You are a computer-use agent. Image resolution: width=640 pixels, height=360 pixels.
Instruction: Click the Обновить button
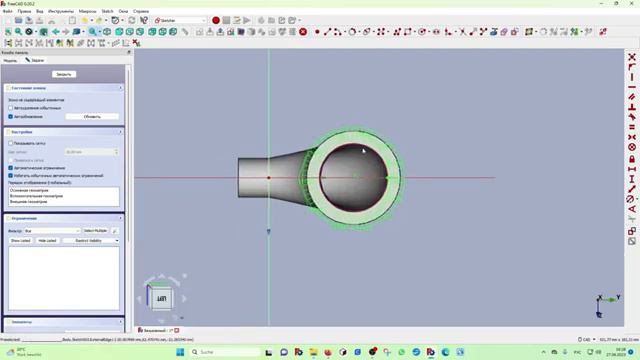[x=92, y=117]
